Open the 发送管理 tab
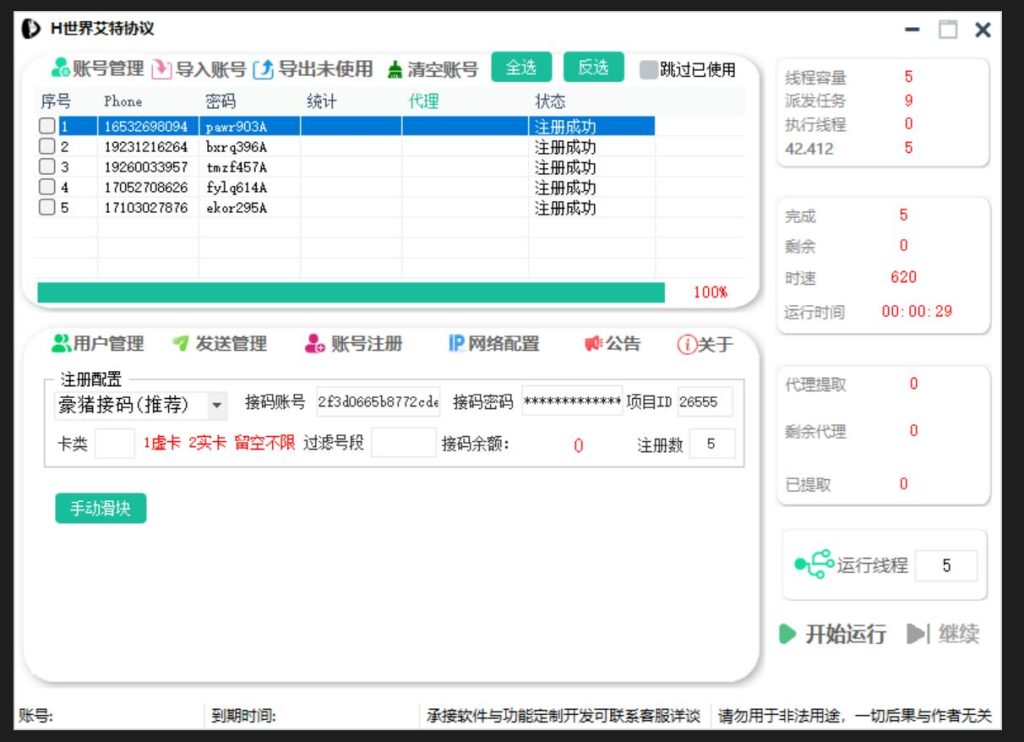The height and width of the screenshot is (742, 1024). point(220,344)
